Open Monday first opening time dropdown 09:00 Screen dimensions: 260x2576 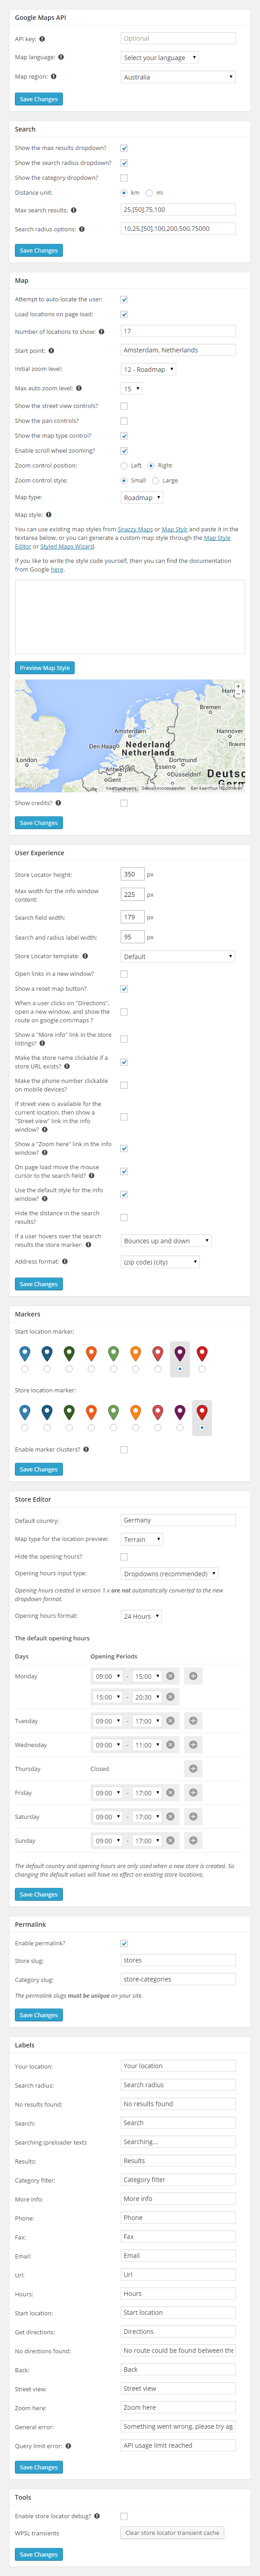pyautogui.click(x=107, y=1676)
